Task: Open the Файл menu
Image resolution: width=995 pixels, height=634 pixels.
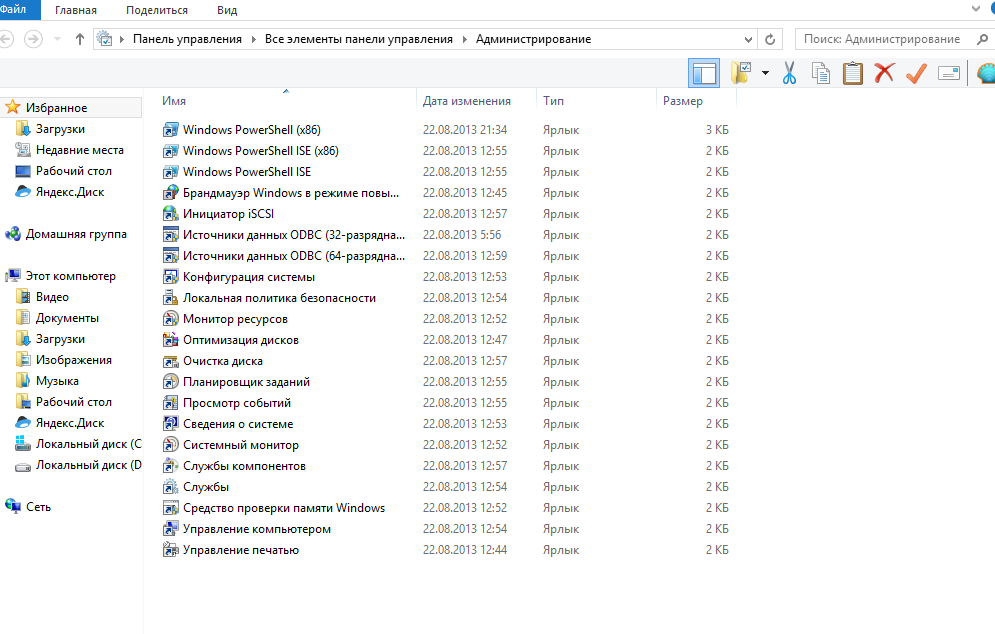Action: pos(13,10)
